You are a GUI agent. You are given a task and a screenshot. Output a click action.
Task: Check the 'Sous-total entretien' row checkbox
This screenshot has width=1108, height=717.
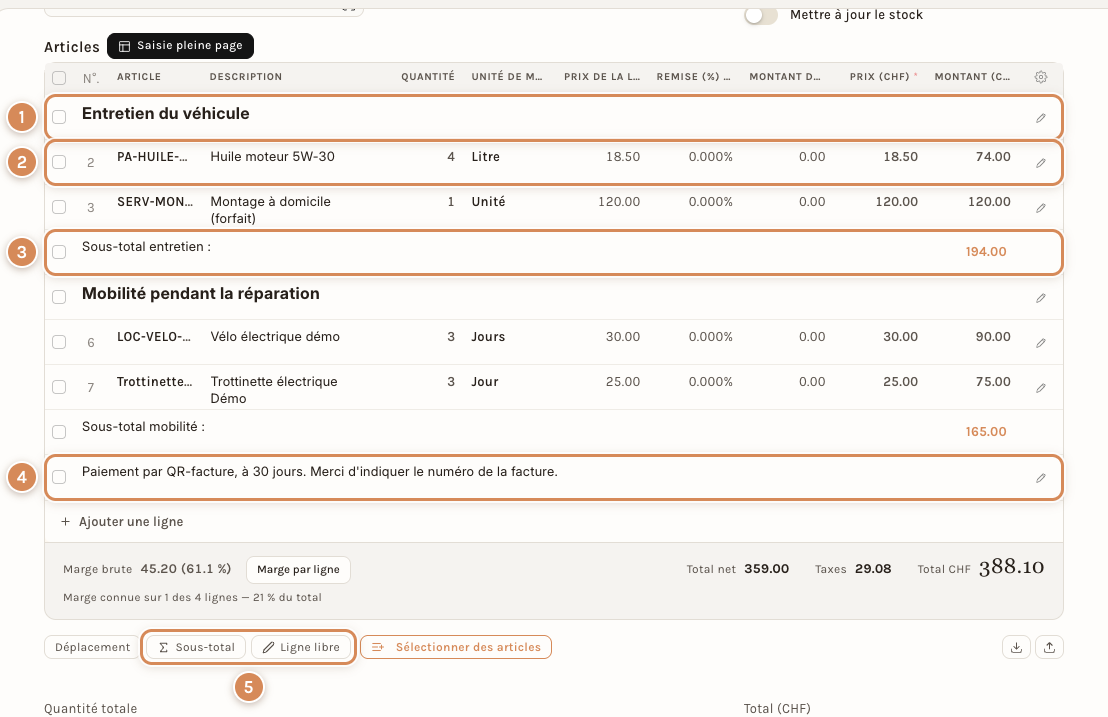(x=59, y=251)
